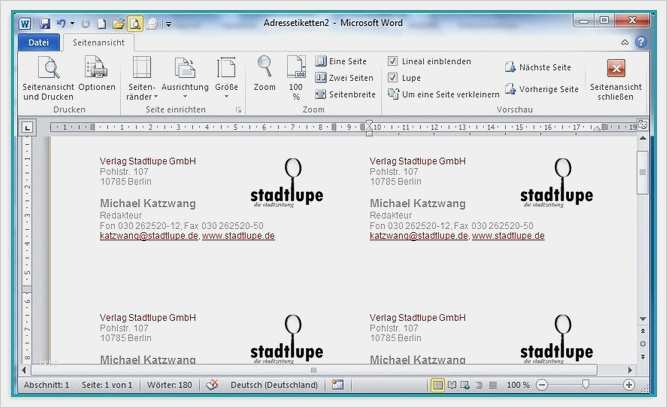667x408 pixels.
Task: Click the horizontal ruler indent marker
Action: click(369, 128)
